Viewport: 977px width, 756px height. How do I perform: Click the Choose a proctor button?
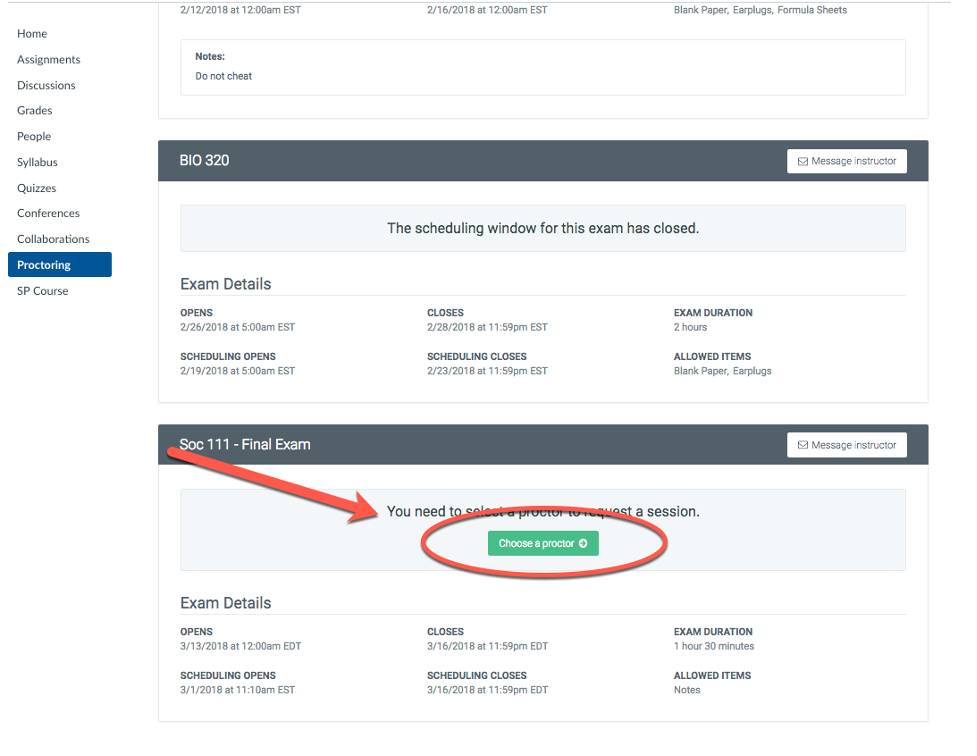click(543, 543)
